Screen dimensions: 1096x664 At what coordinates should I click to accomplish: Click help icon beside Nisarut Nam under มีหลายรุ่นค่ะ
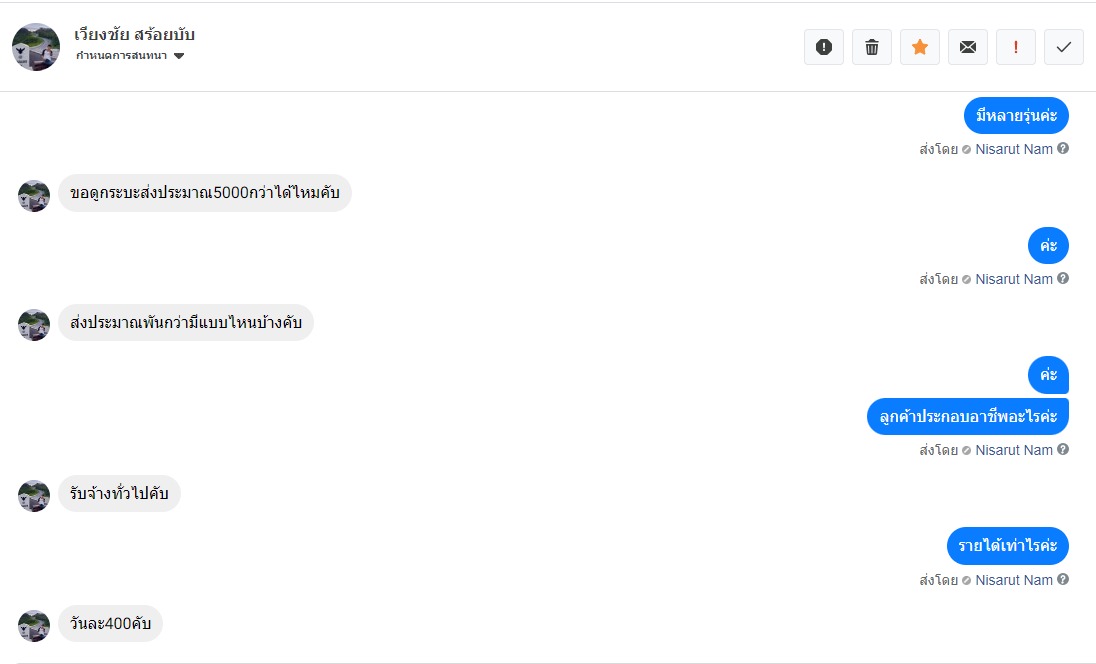[1063, 149]
